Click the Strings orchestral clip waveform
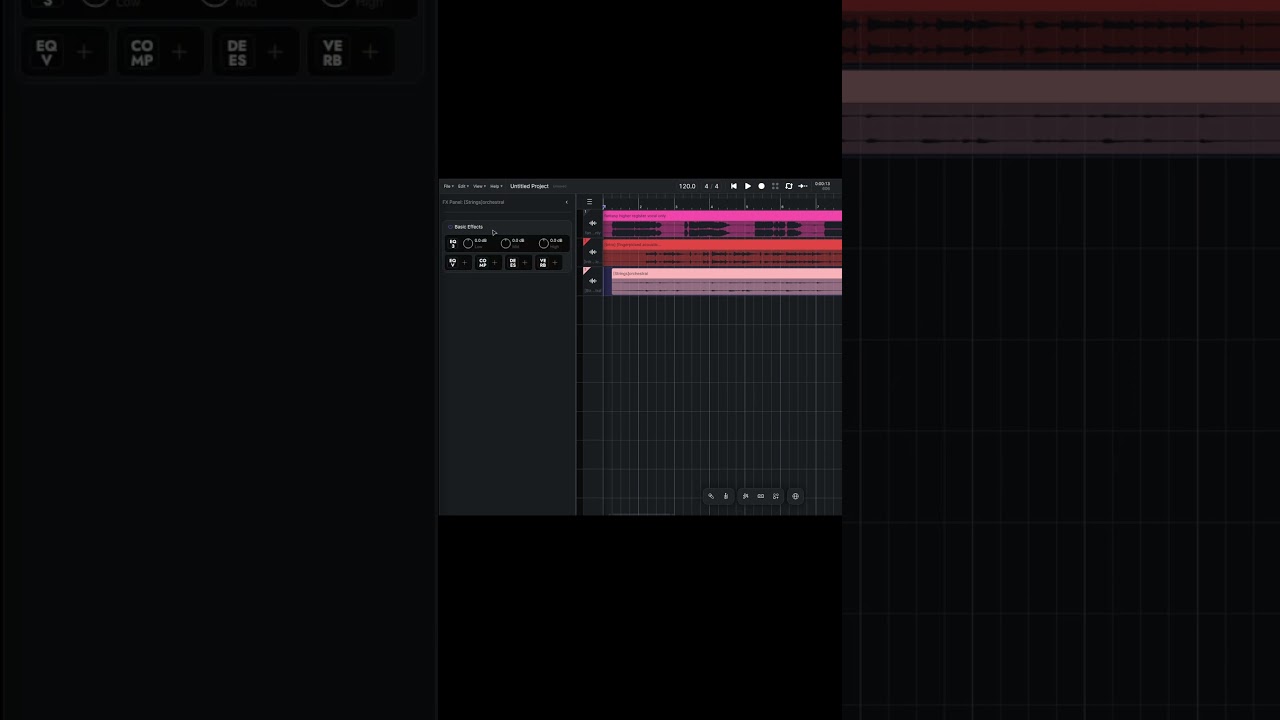This screenshot has height=720, width=1280. coord(727,287)
